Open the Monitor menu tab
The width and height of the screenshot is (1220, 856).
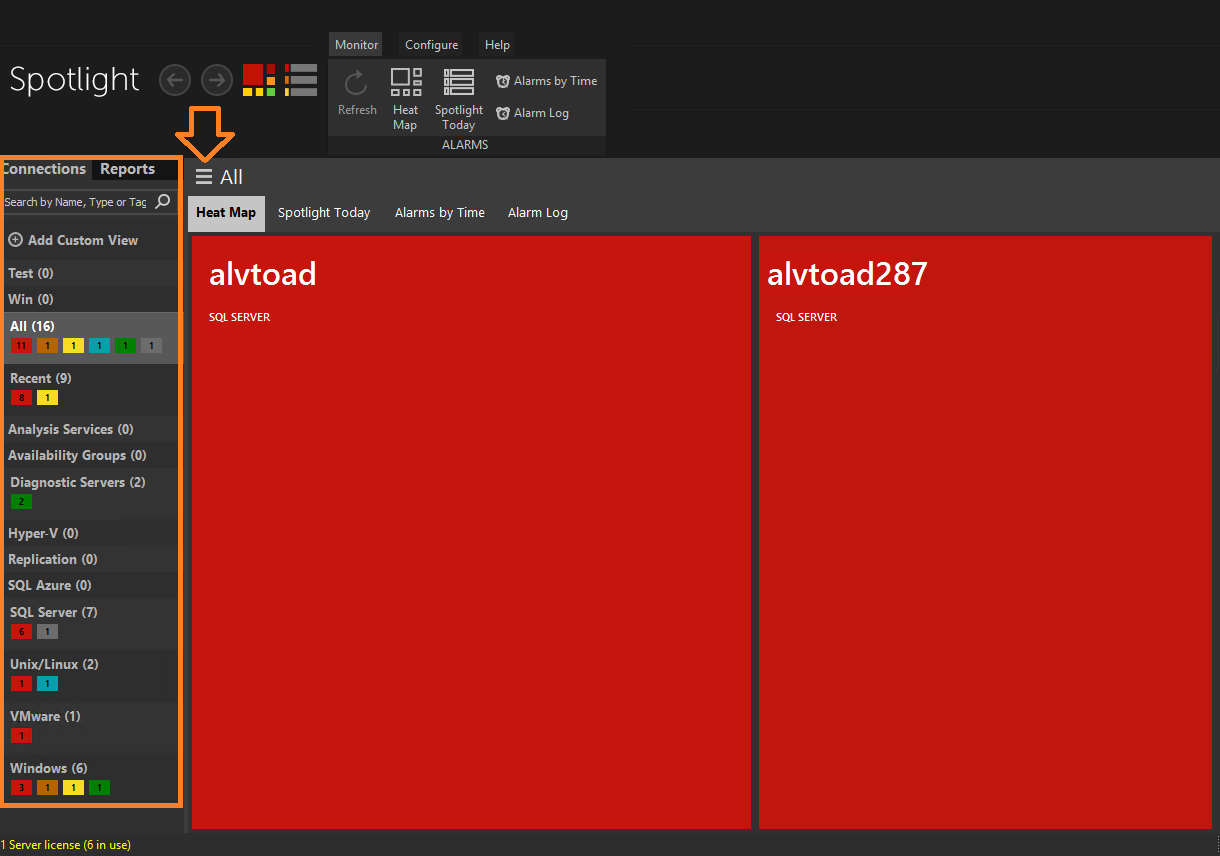(x=356, y=45)
